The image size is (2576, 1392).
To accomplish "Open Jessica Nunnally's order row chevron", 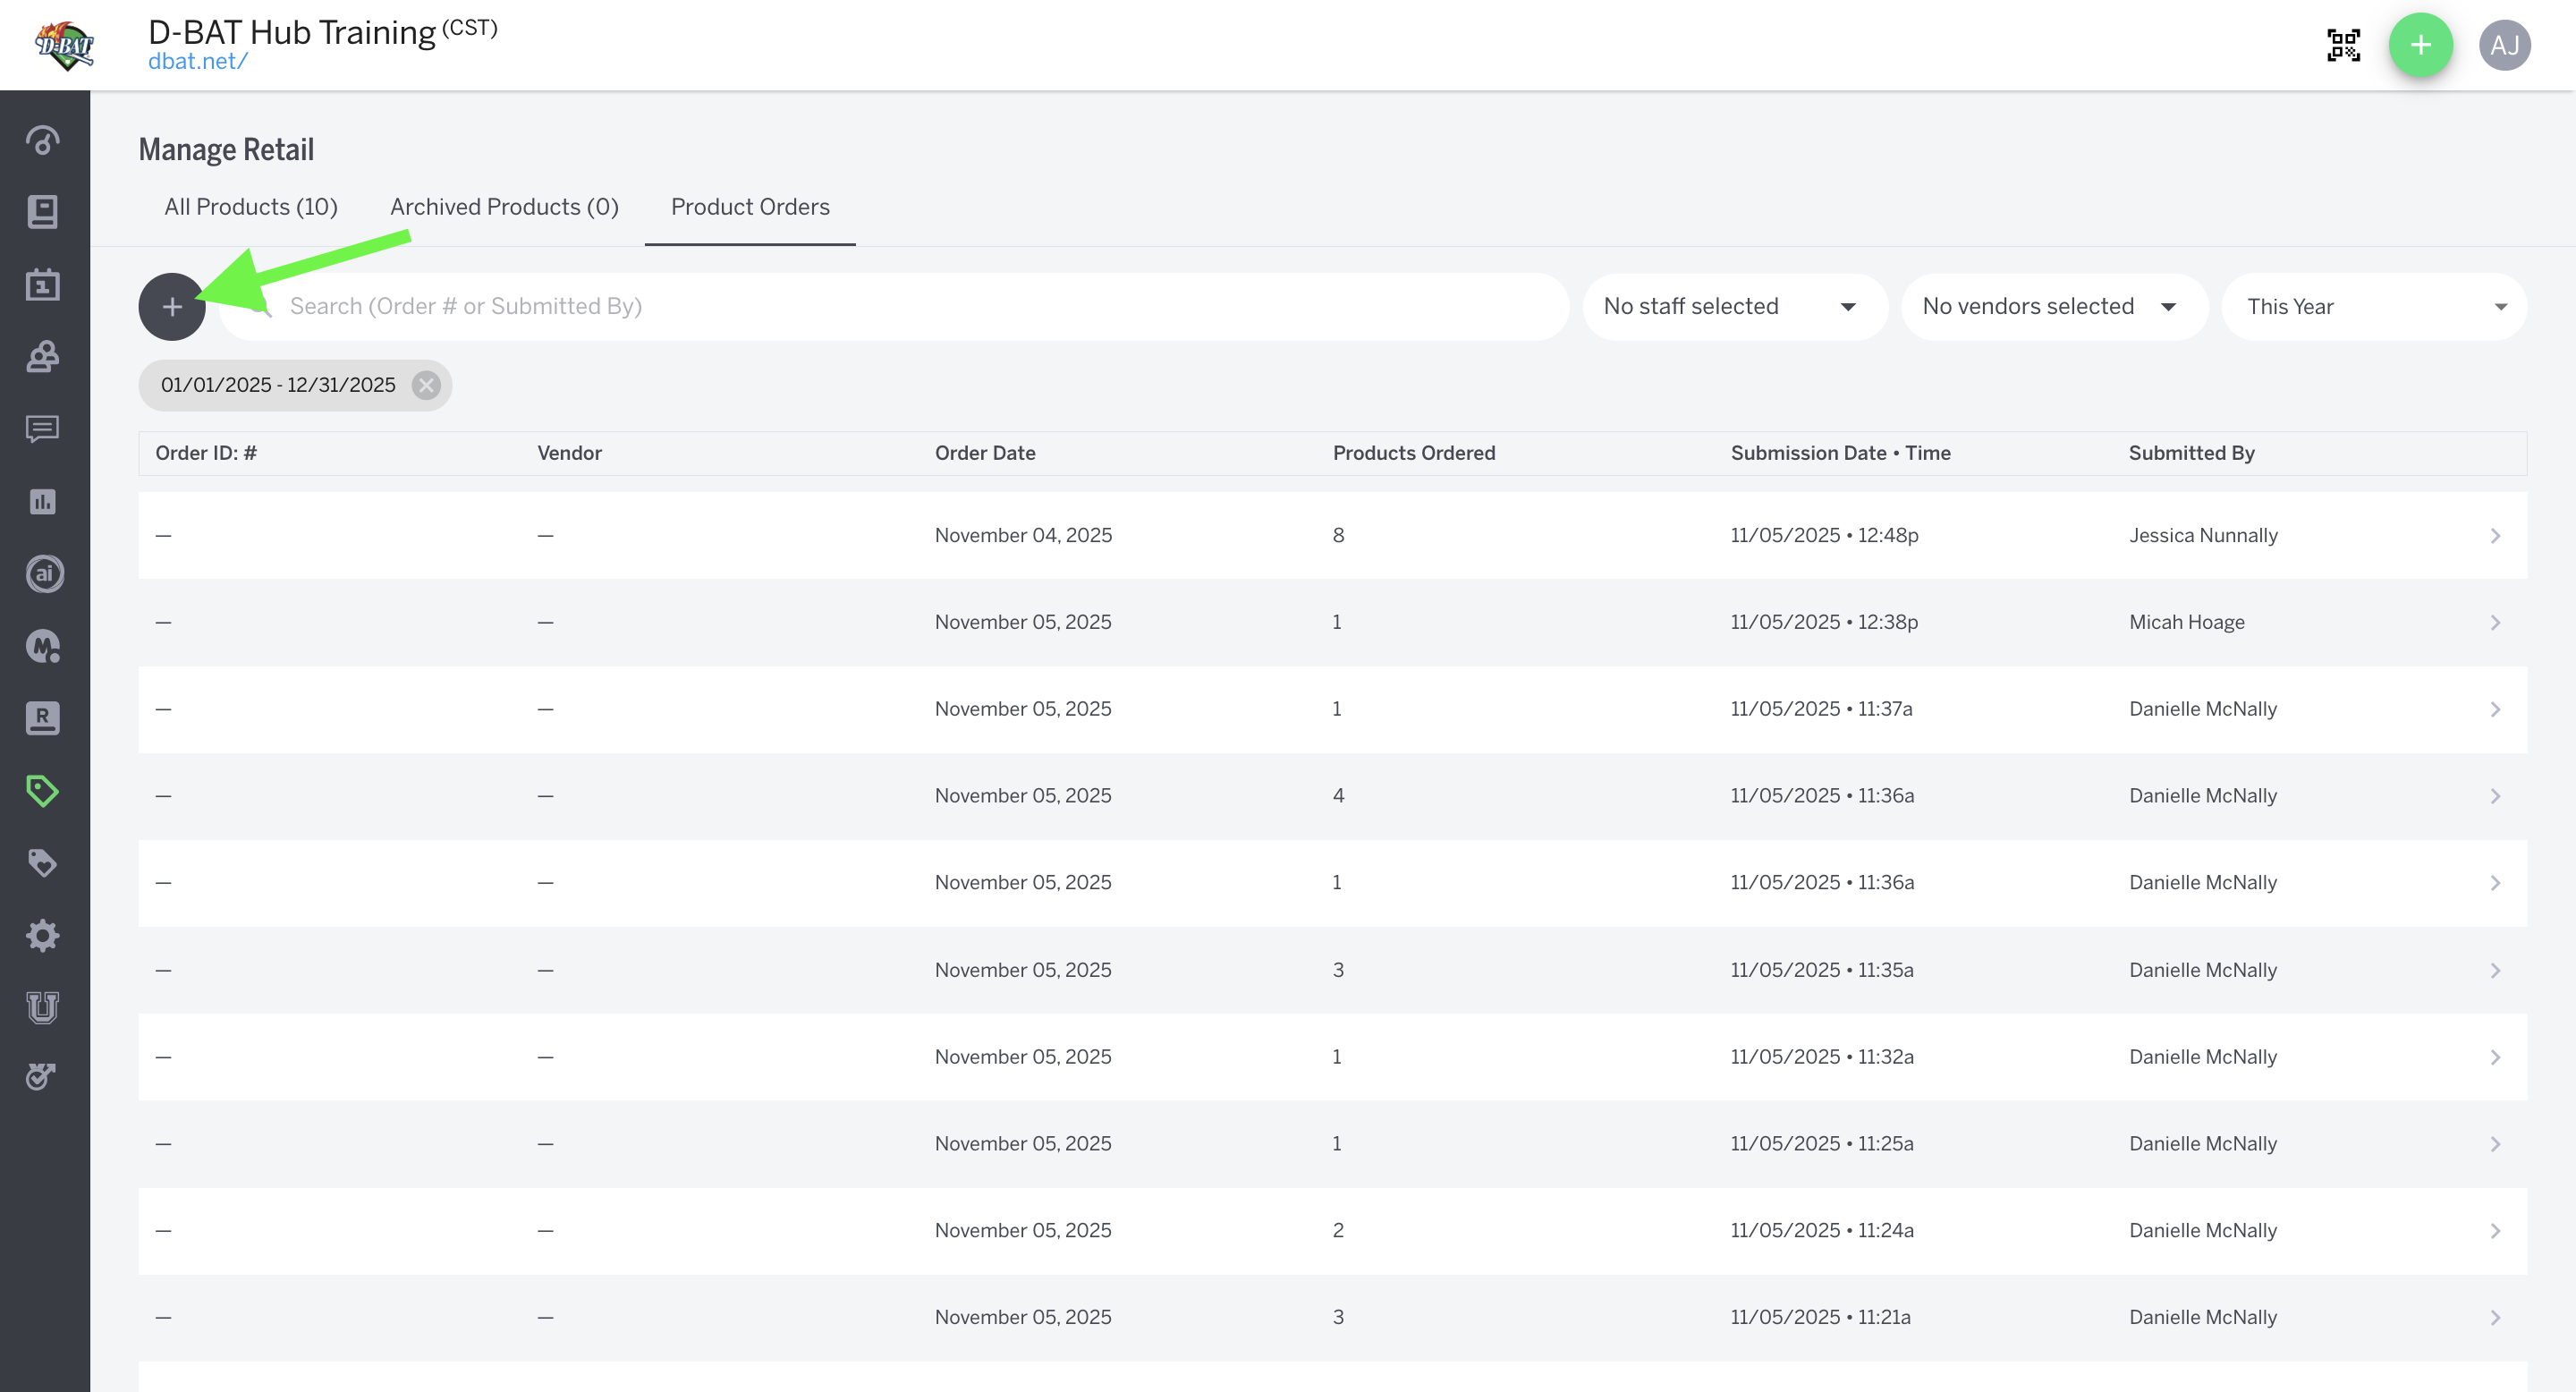I will click(2495, 536).
